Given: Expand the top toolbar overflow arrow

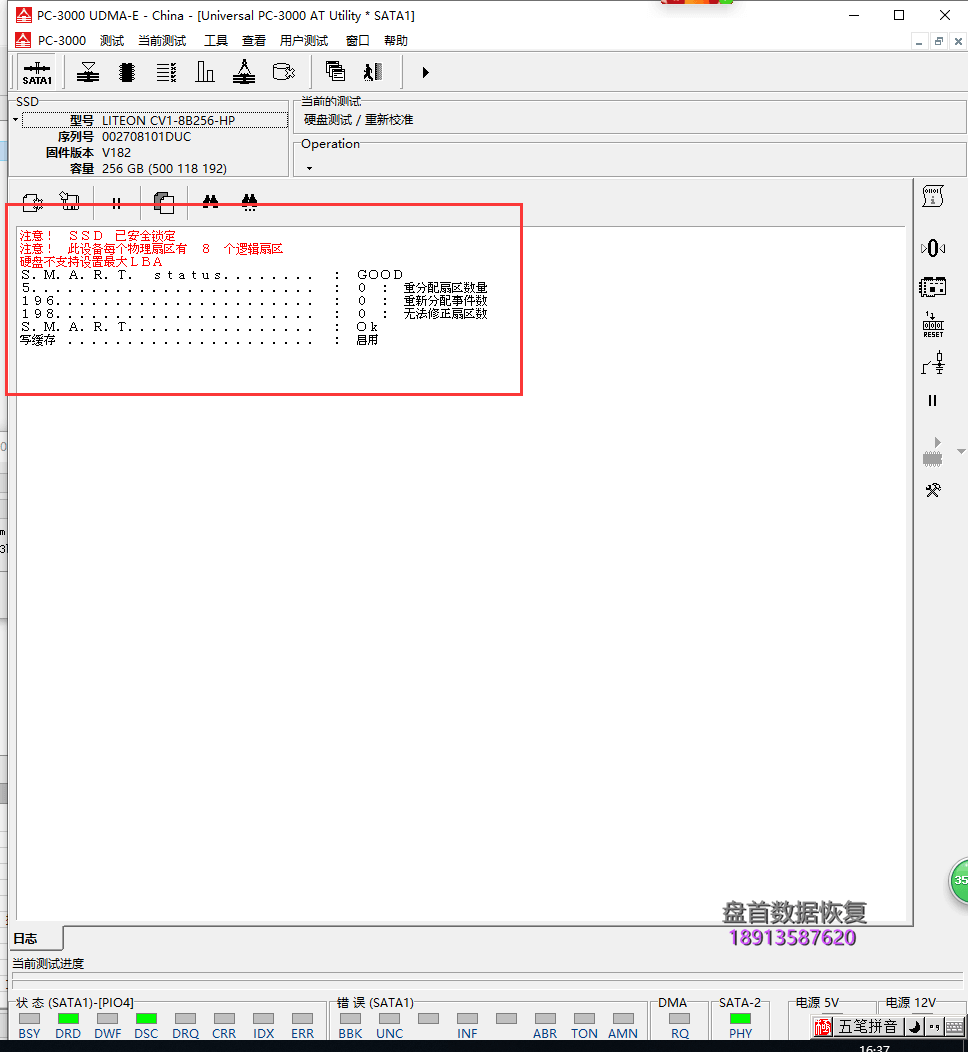Looking at the screenshot, I should pos(425,72).
